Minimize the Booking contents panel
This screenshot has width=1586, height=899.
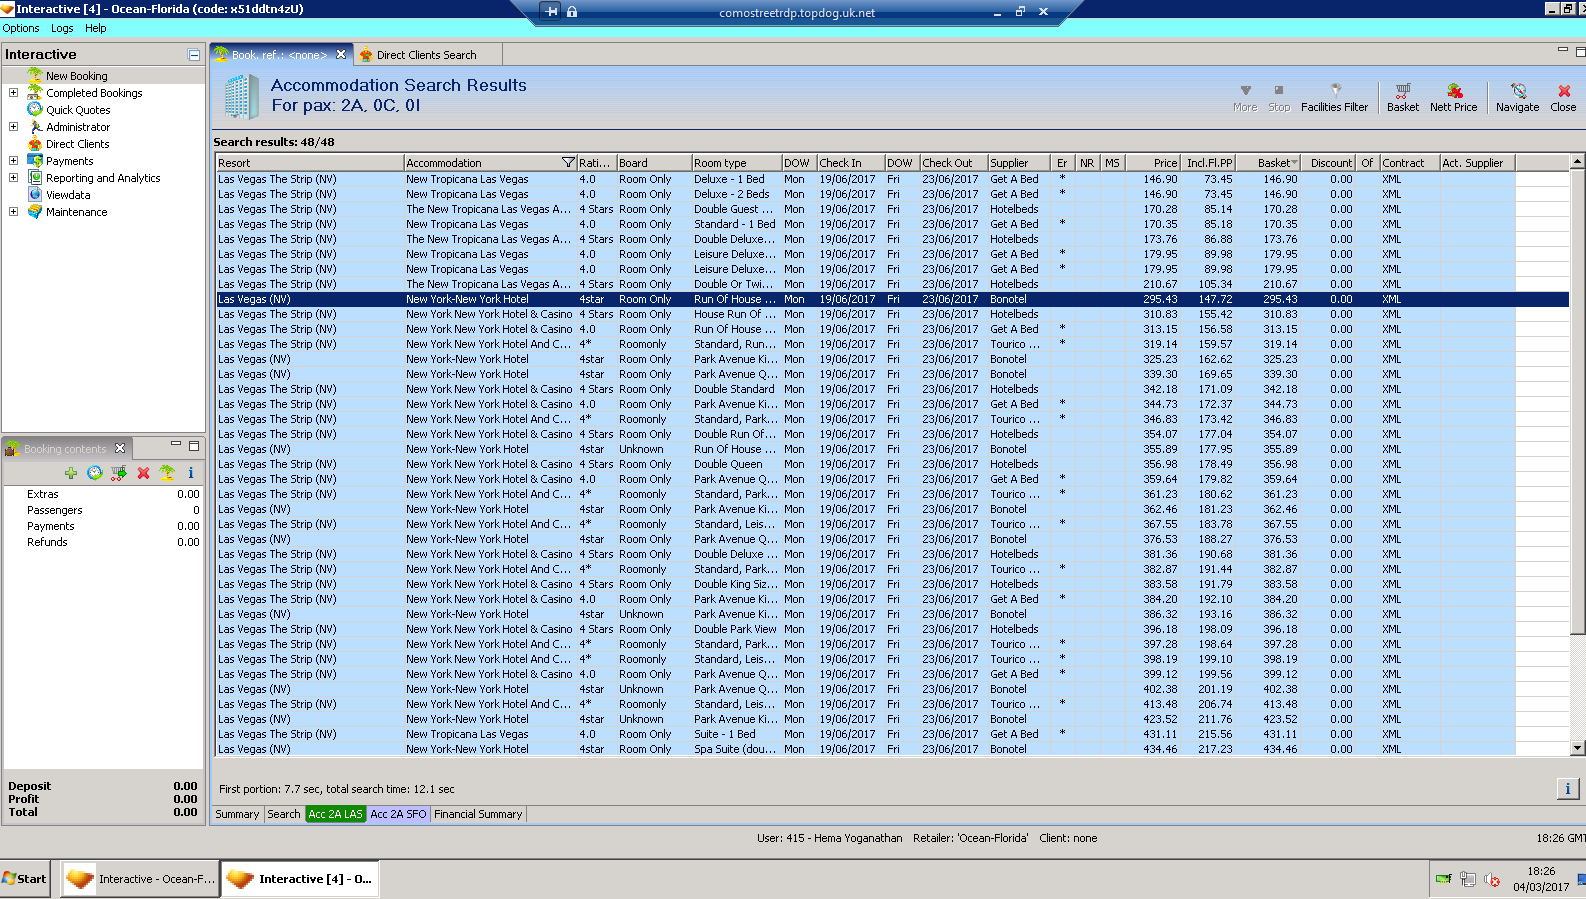[176, 445]
